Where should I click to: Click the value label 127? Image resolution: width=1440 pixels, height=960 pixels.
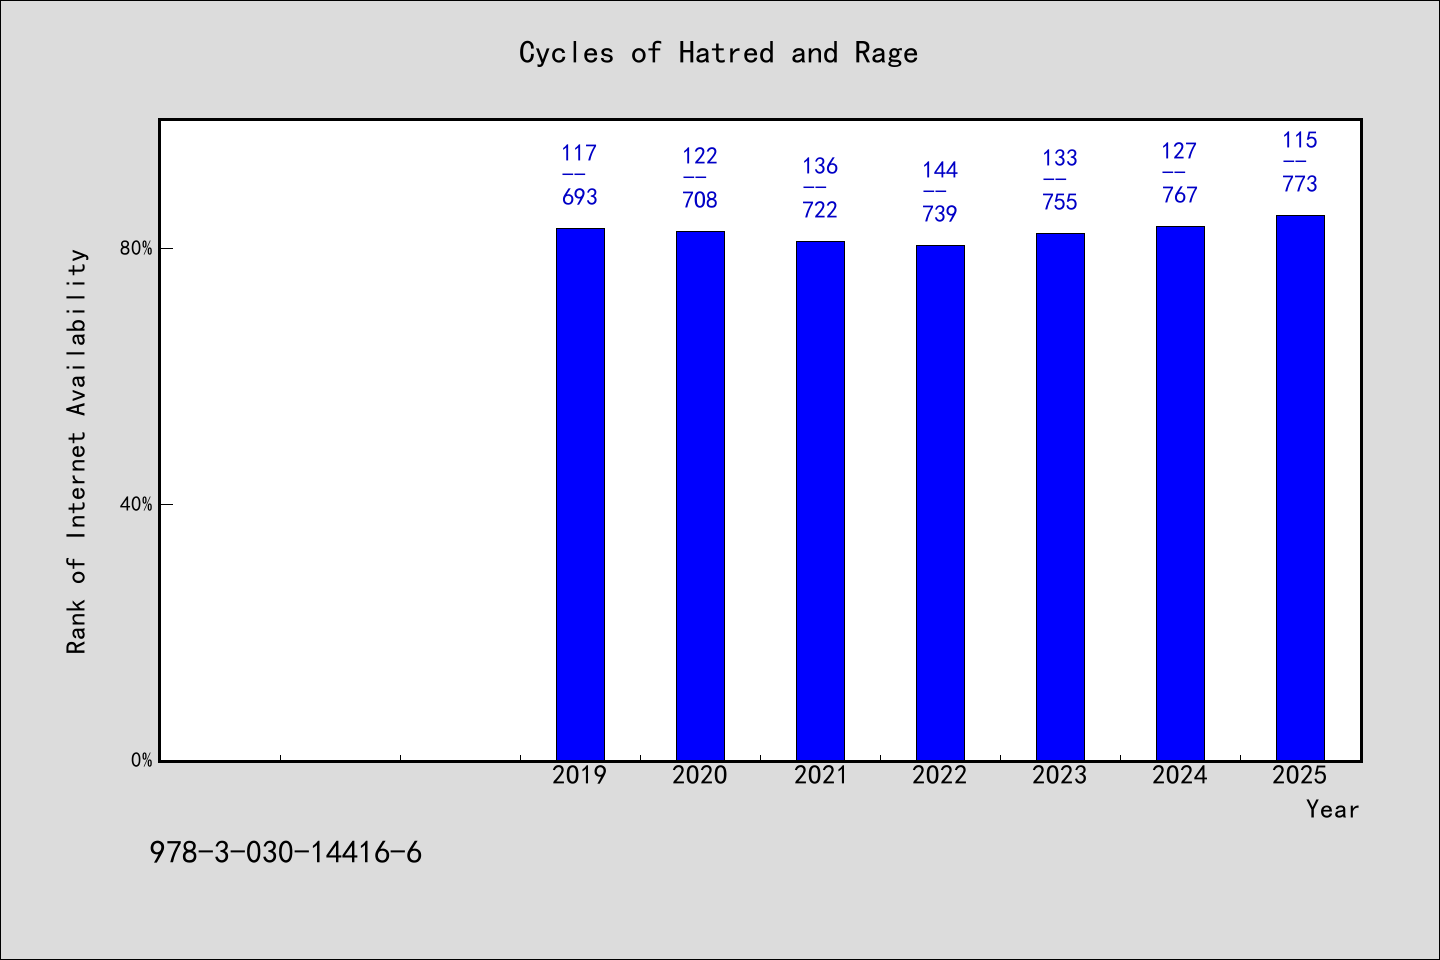coord(1180,151)
